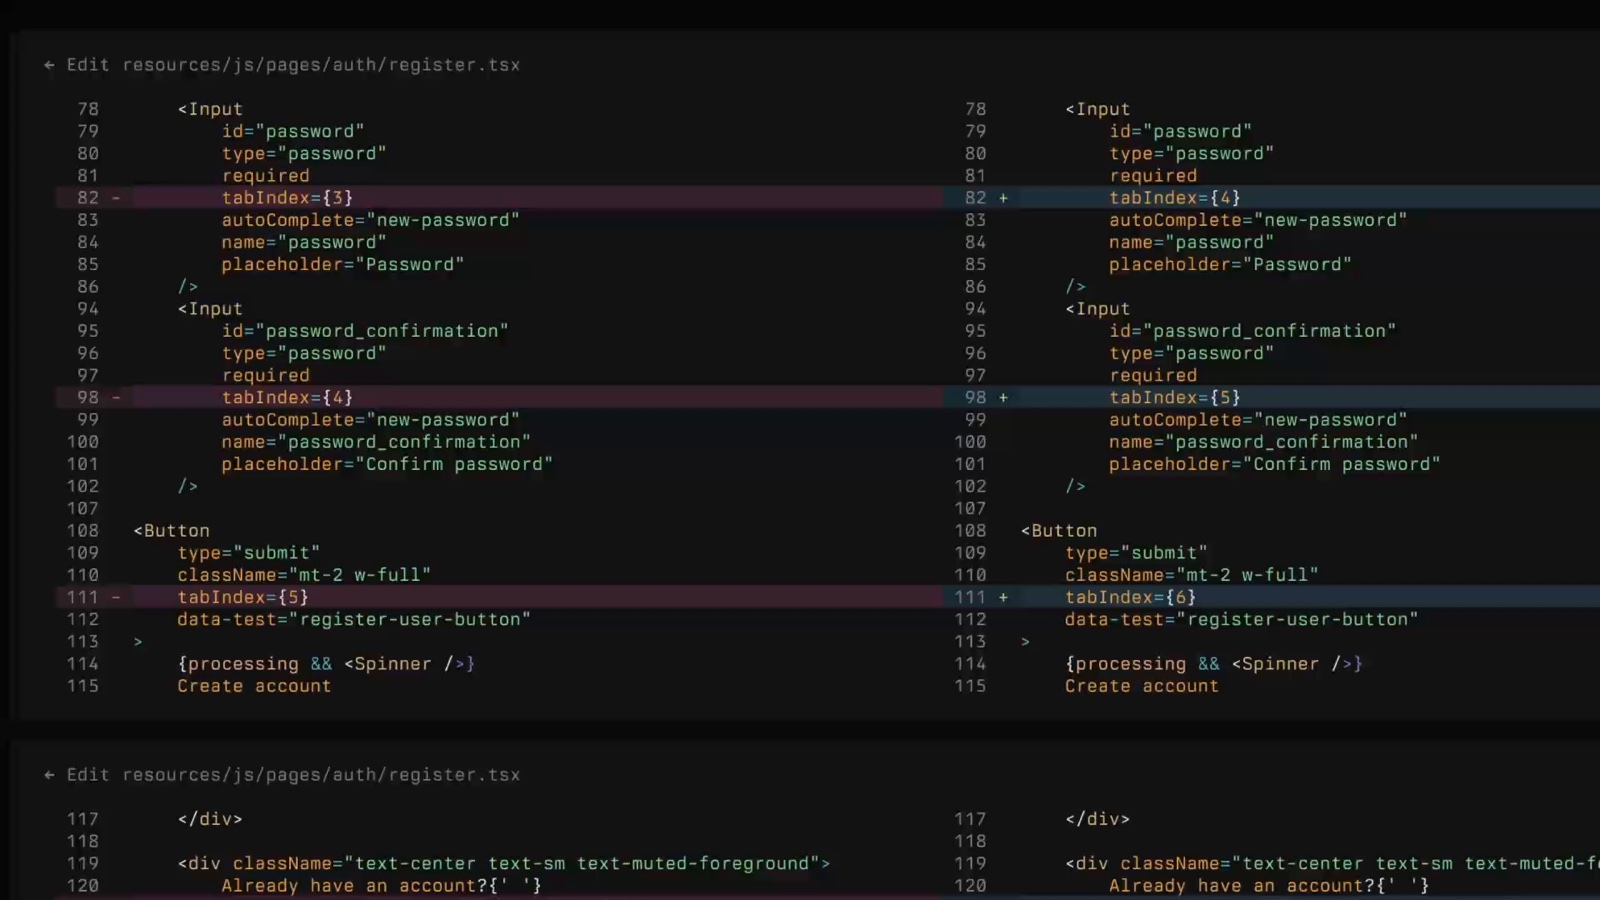Click name="password_confirmation" in the new pane
The height and width of the screenshot is (900, 1600).
pos(1264,442)
